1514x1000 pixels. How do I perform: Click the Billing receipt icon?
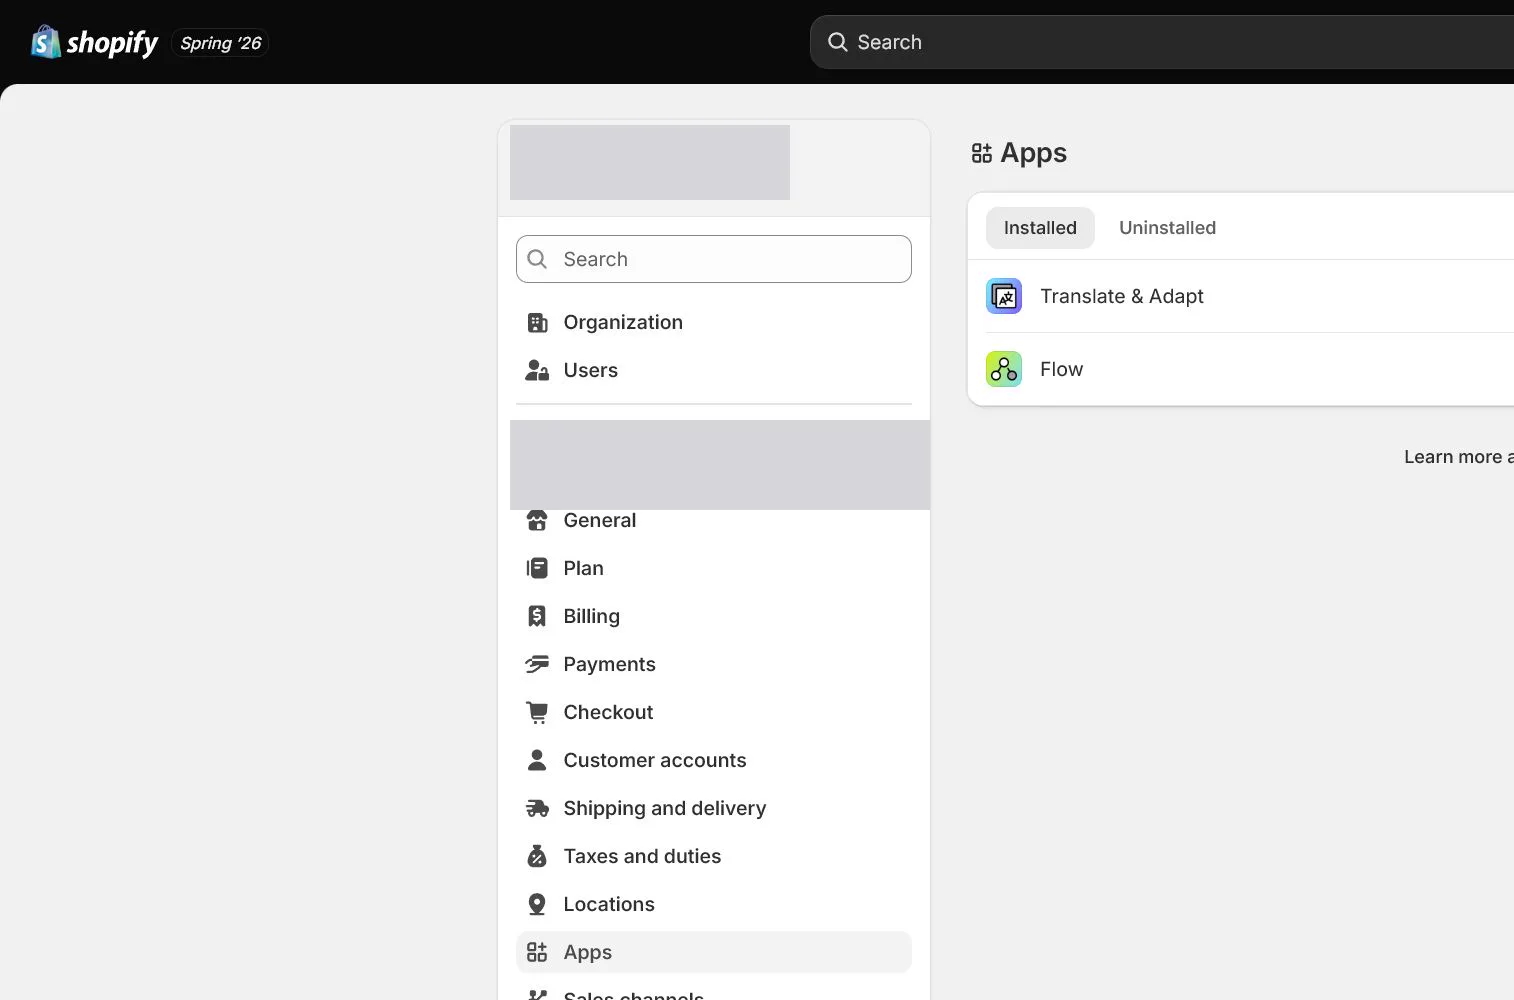(537, 616)
